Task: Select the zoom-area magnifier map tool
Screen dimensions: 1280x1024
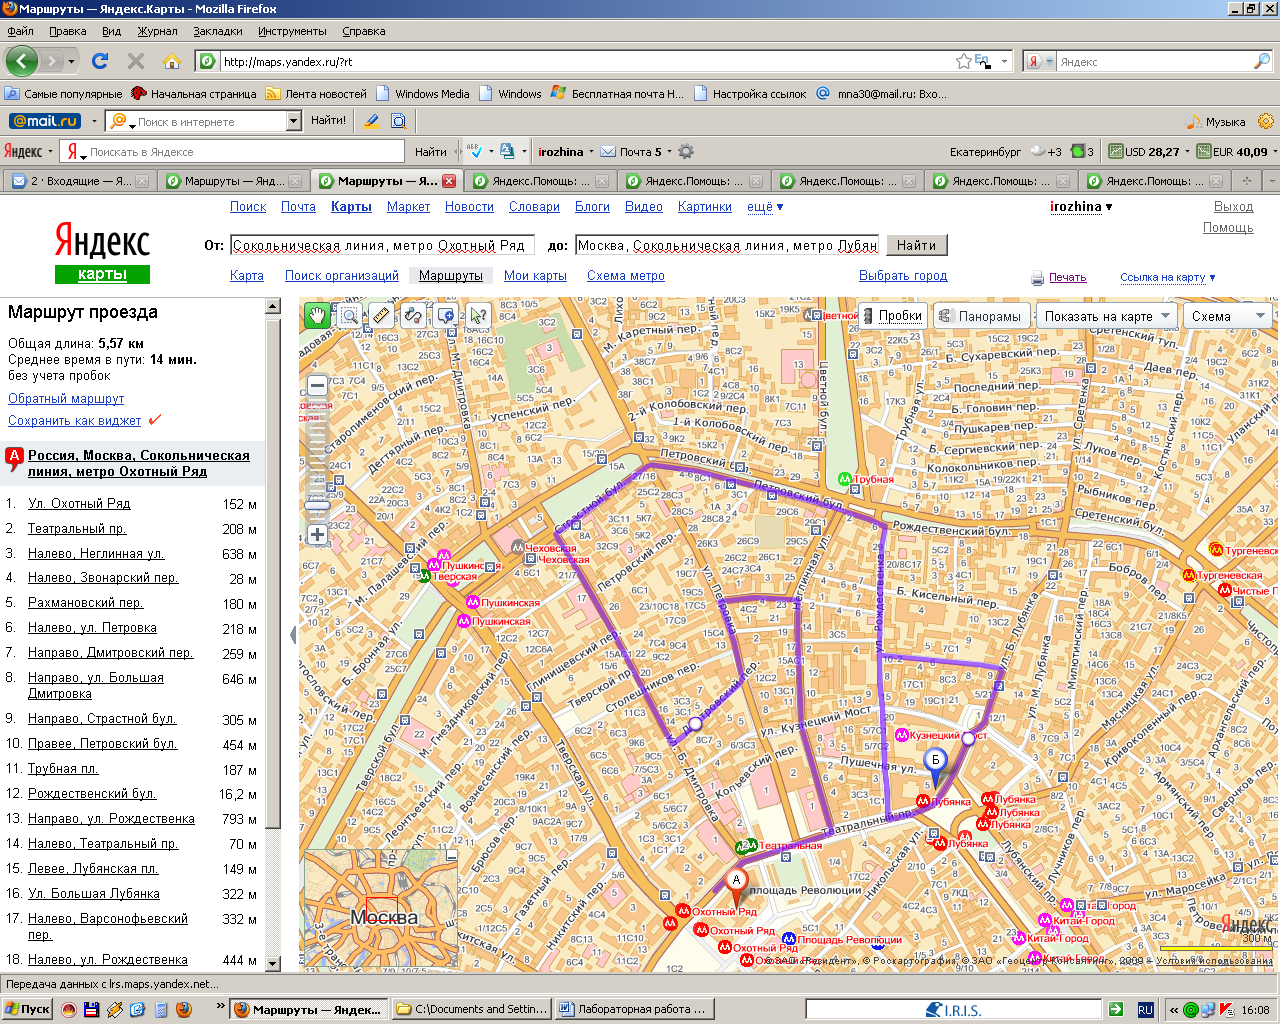Action: (349, 316)
